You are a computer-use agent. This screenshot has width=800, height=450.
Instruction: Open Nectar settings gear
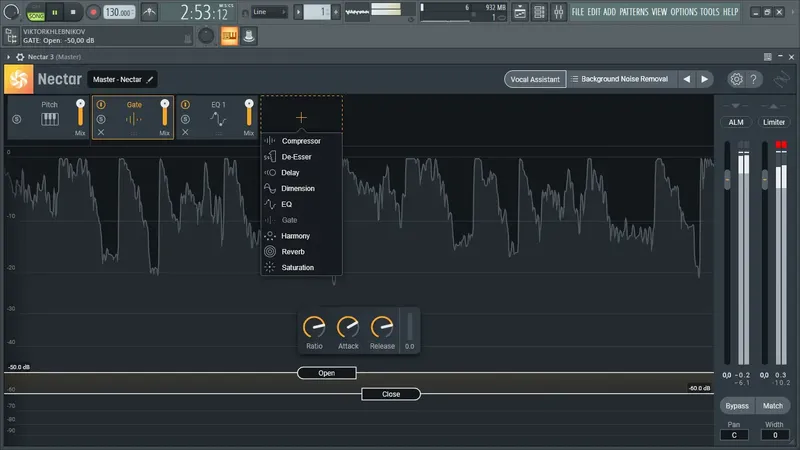736,79
